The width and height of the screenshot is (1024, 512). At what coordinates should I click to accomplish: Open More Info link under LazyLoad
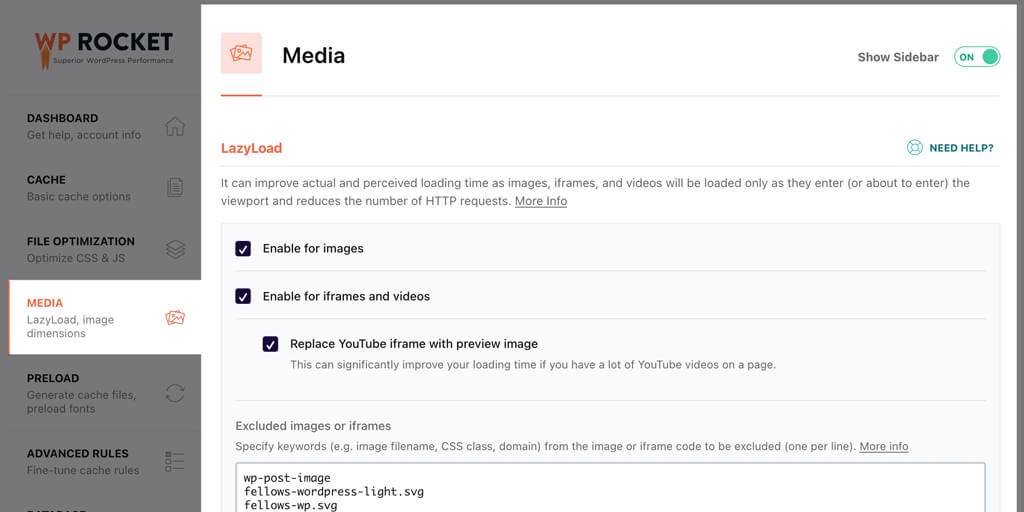point(541,201)
